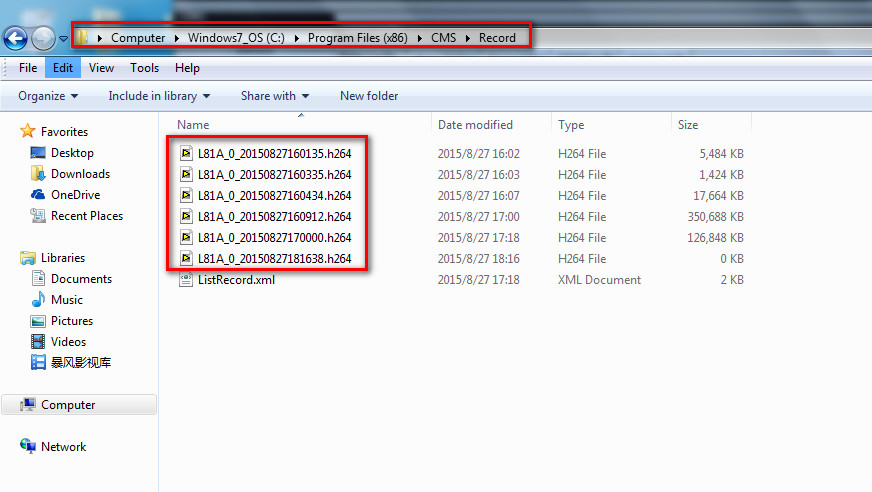Screen dimensions: 872x492
Task: Expand breadcrumb arrow after CMS
Action: pos(468,38)
